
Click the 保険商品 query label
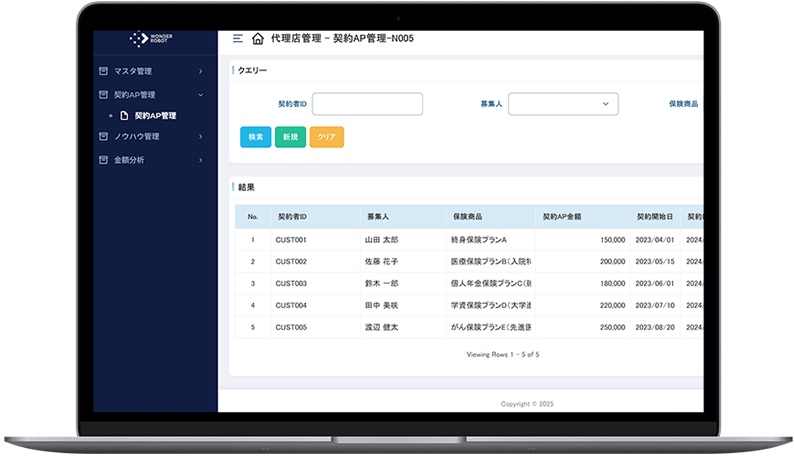tap(683, 104)
